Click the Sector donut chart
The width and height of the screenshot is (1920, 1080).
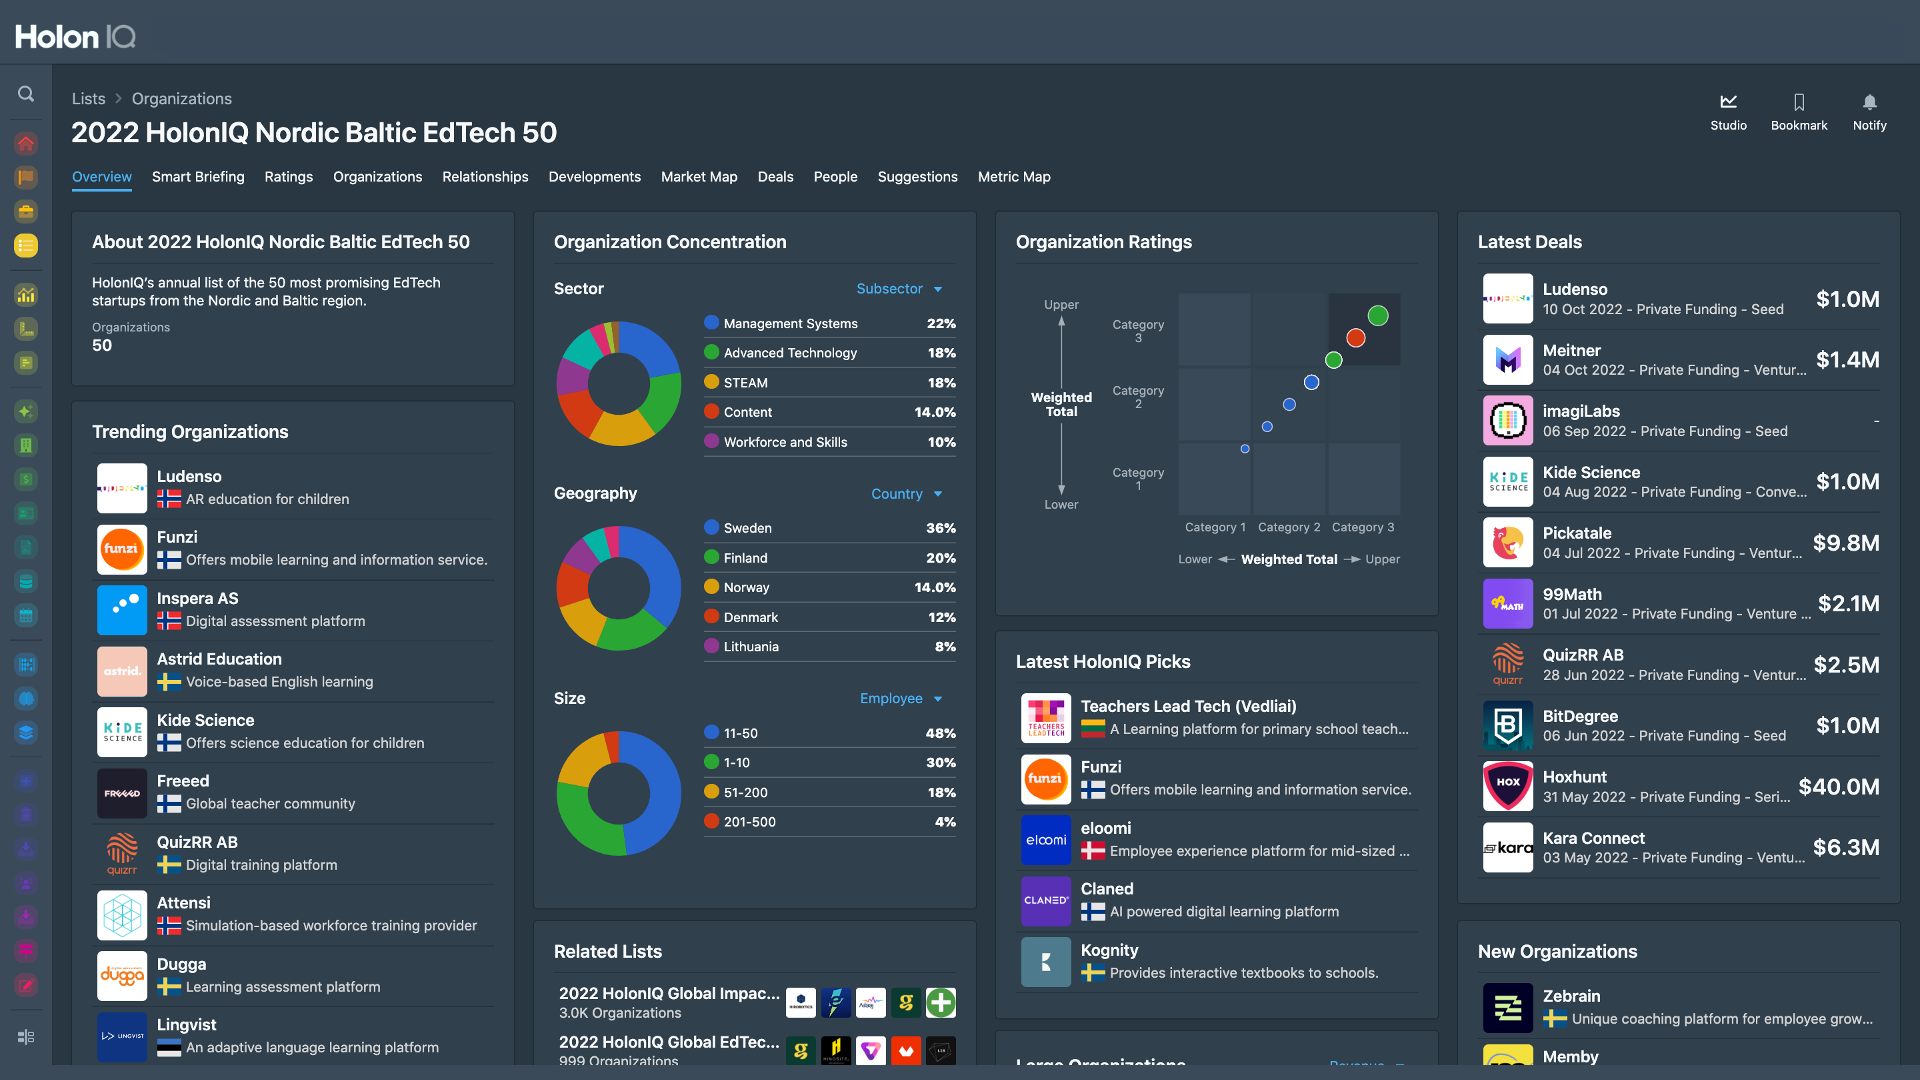click(619, 383)
